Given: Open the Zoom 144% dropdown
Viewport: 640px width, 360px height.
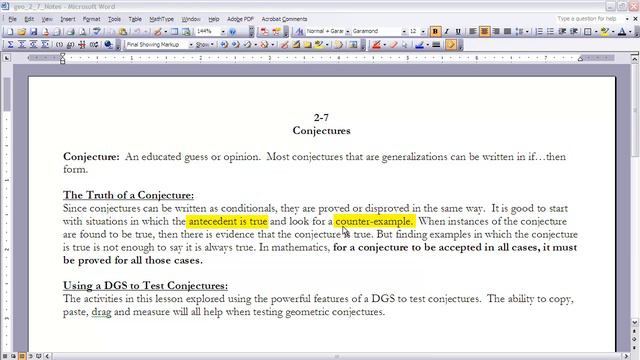Looking at the screenshot, I should [223, 31].
